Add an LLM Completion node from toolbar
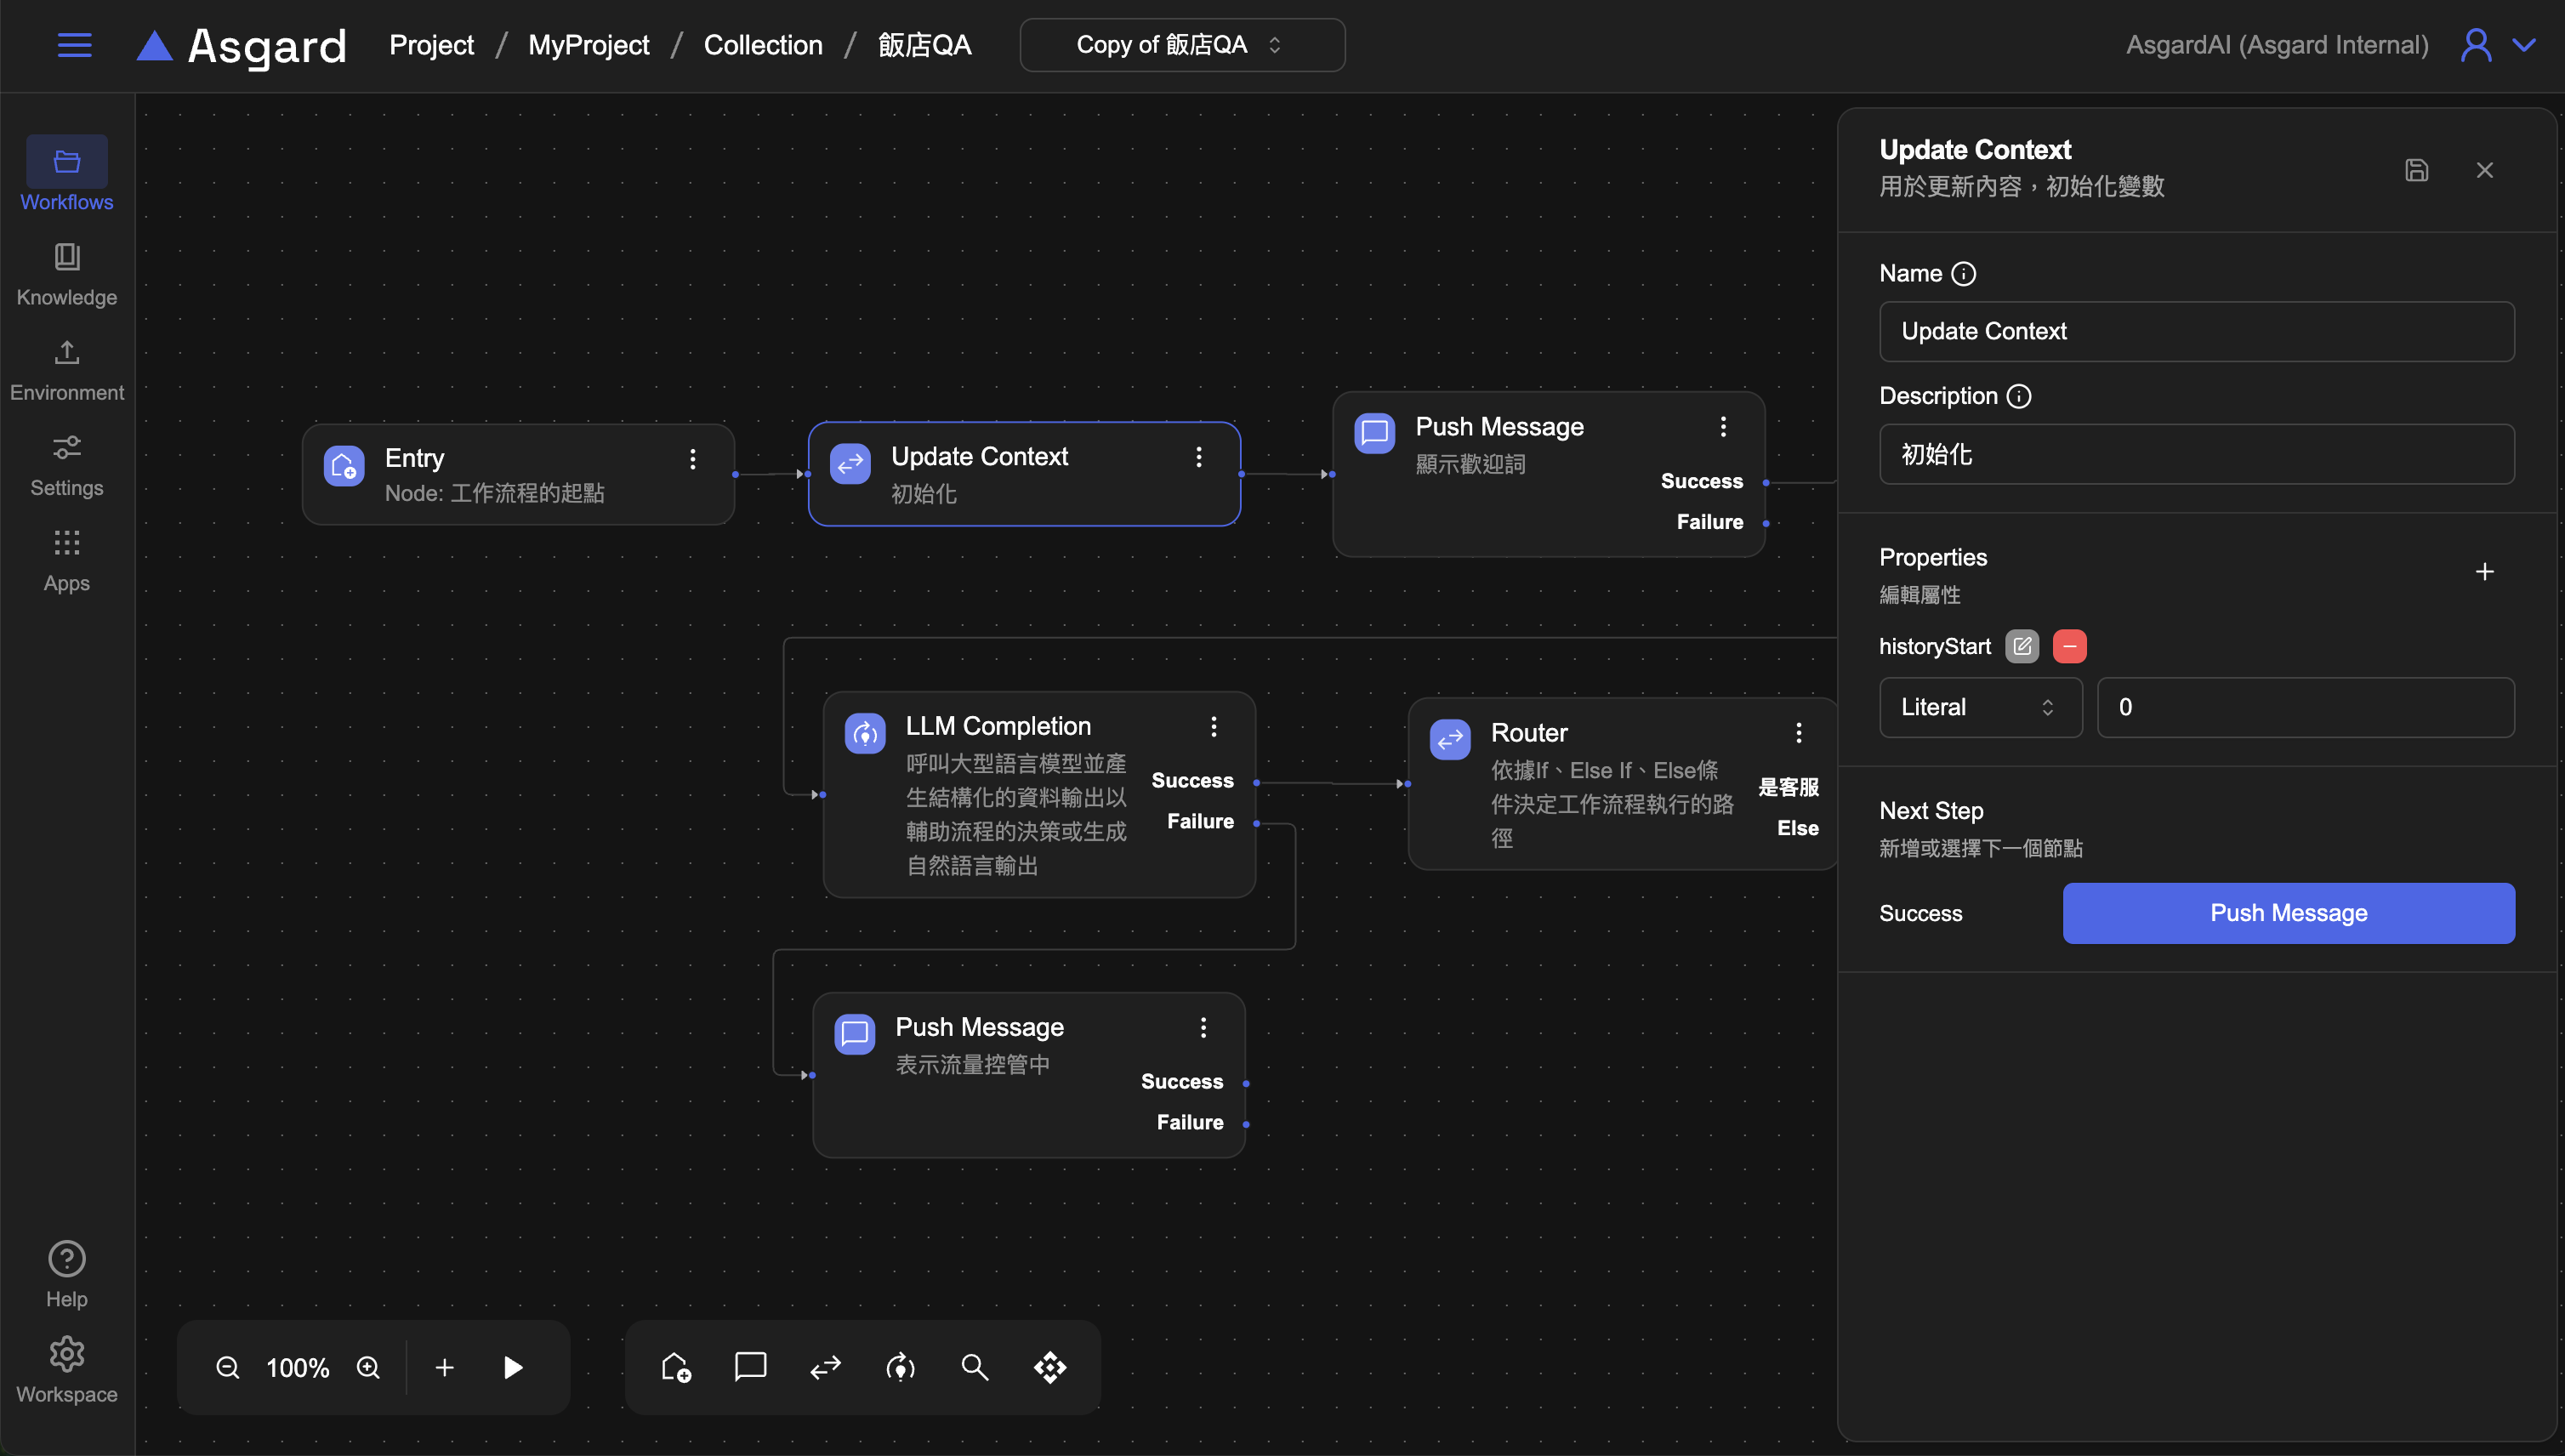This screenshot has width=2565, height=1456. [900, 1367]
